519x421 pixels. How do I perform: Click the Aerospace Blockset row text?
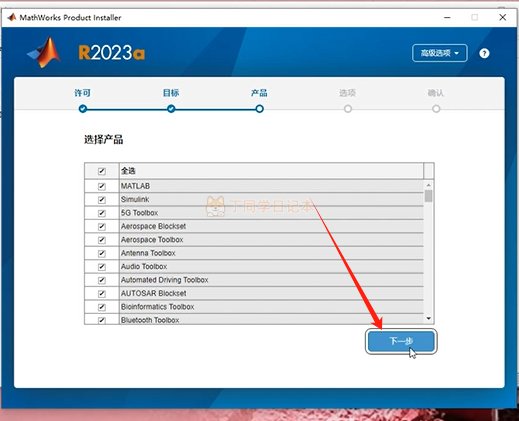pyautogui.click(x=153, y=226)
